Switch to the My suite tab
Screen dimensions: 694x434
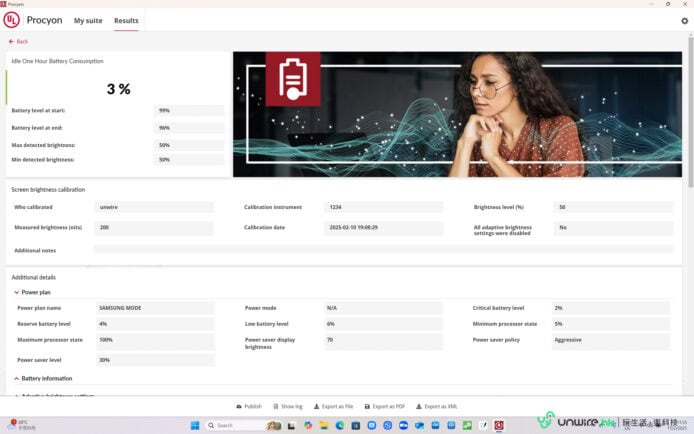tap(87, 20)
